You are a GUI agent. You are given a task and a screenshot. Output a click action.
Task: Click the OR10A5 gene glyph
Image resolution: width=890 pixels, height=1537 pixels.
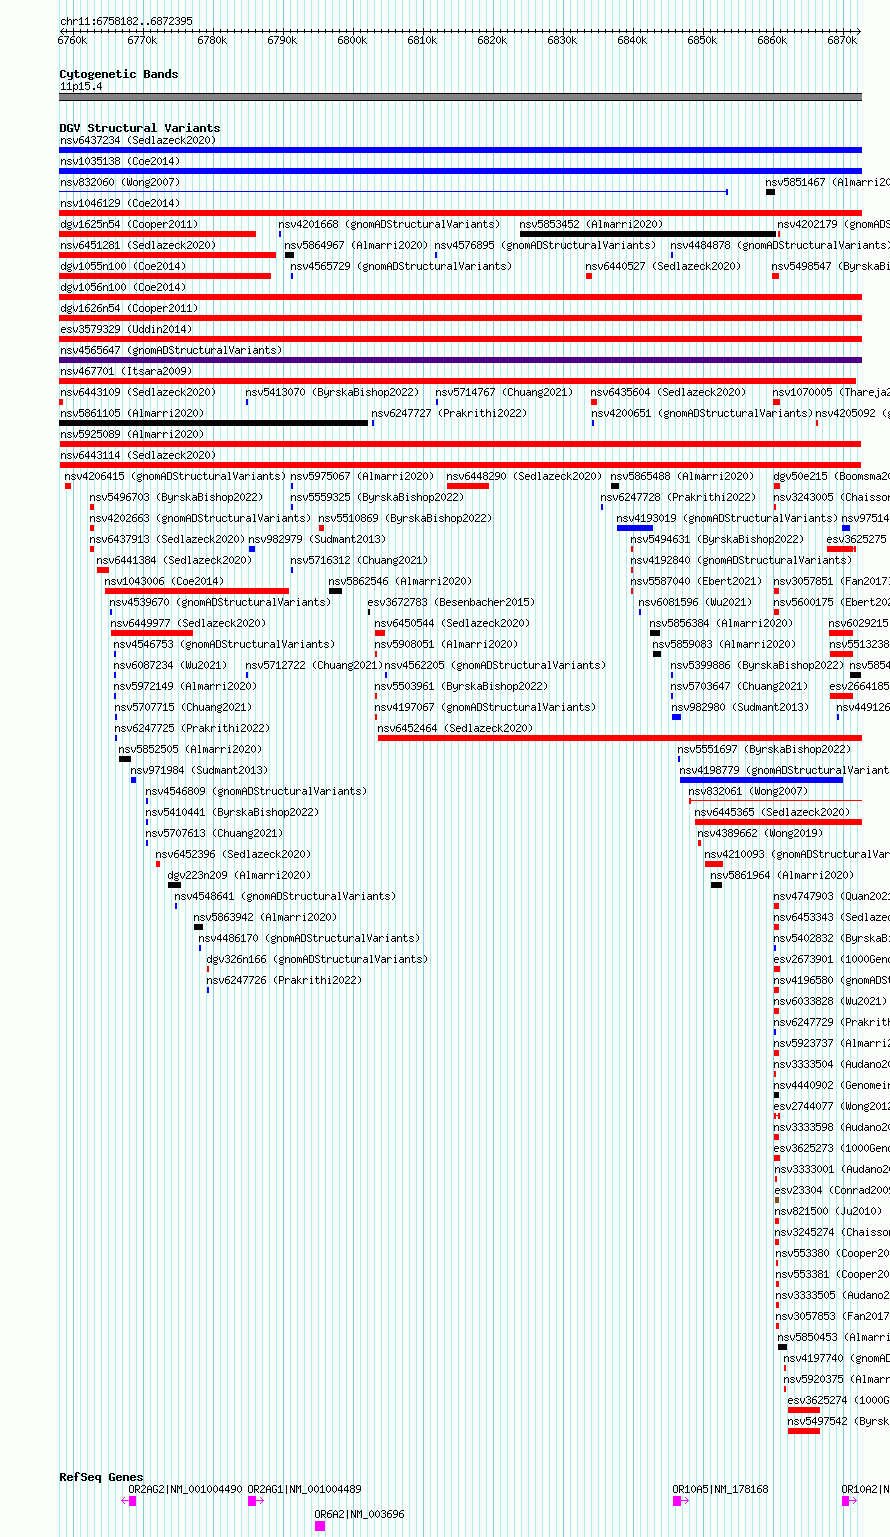(x=680, y=1500)
